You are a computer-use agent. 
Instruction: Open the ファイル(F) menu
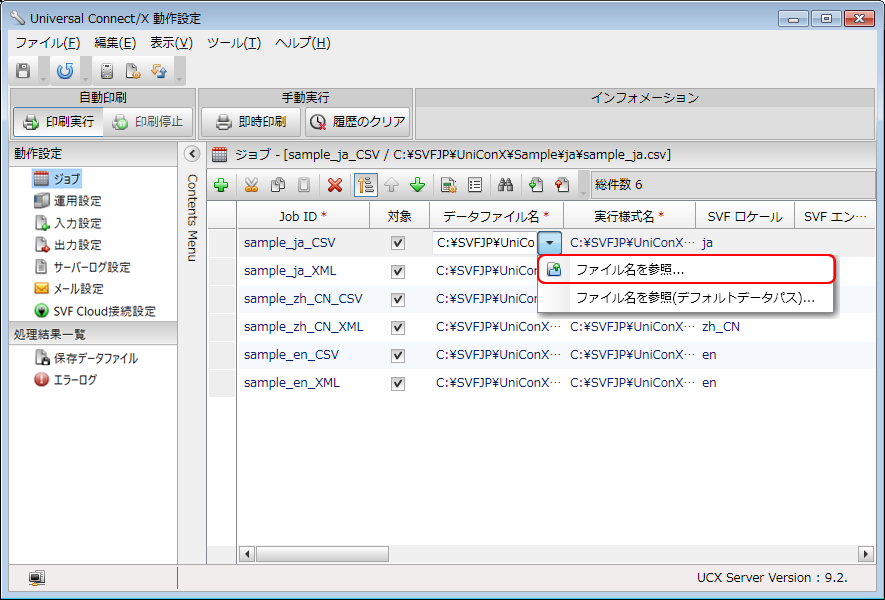47,43
